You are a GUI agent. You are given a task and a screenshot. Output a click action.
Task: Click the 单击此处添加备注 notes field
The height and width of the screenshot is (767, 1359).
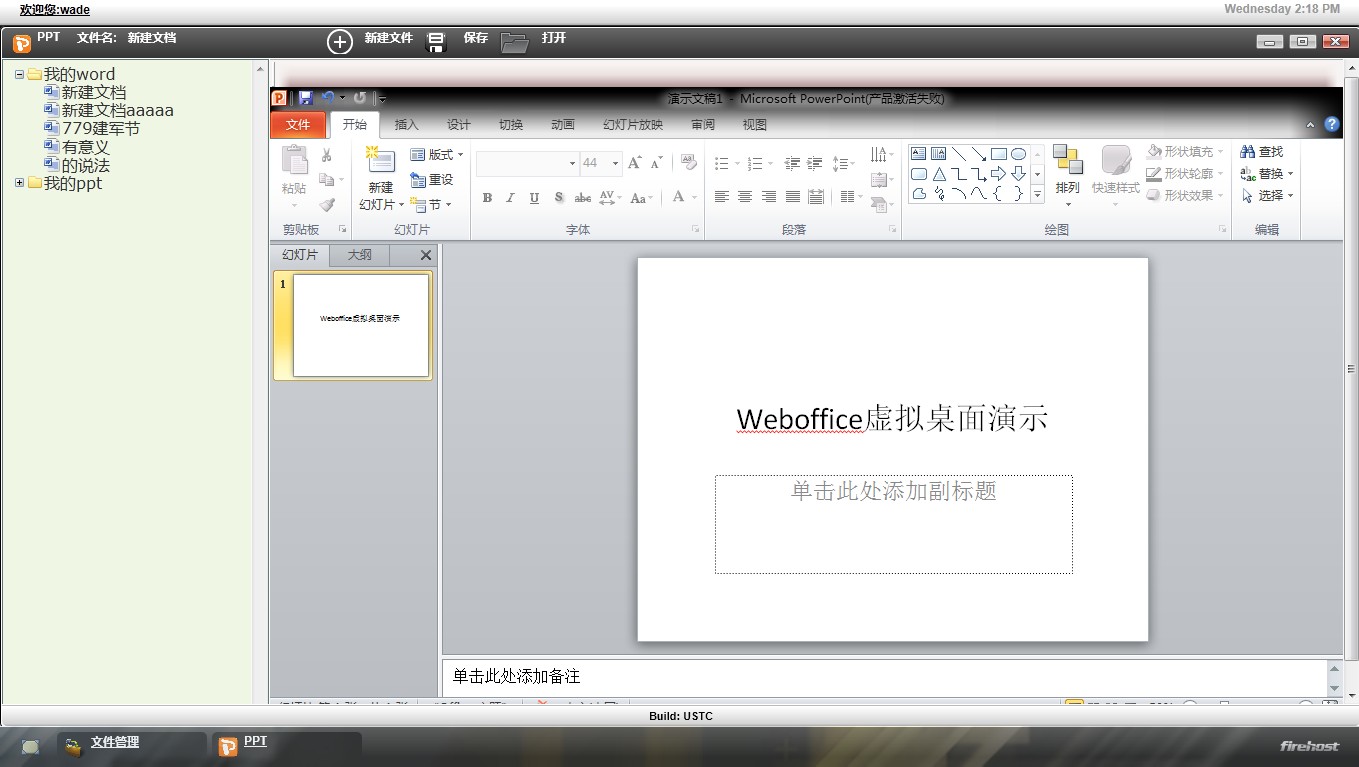(884, 677)
